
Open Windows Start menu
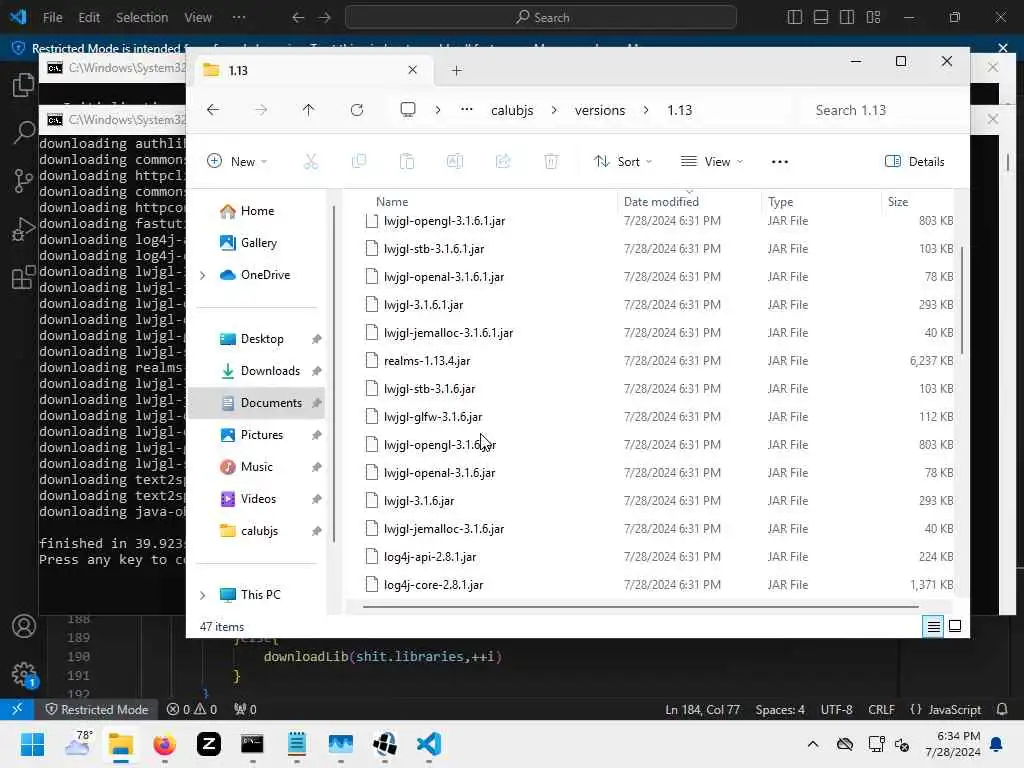coord(32,744)
